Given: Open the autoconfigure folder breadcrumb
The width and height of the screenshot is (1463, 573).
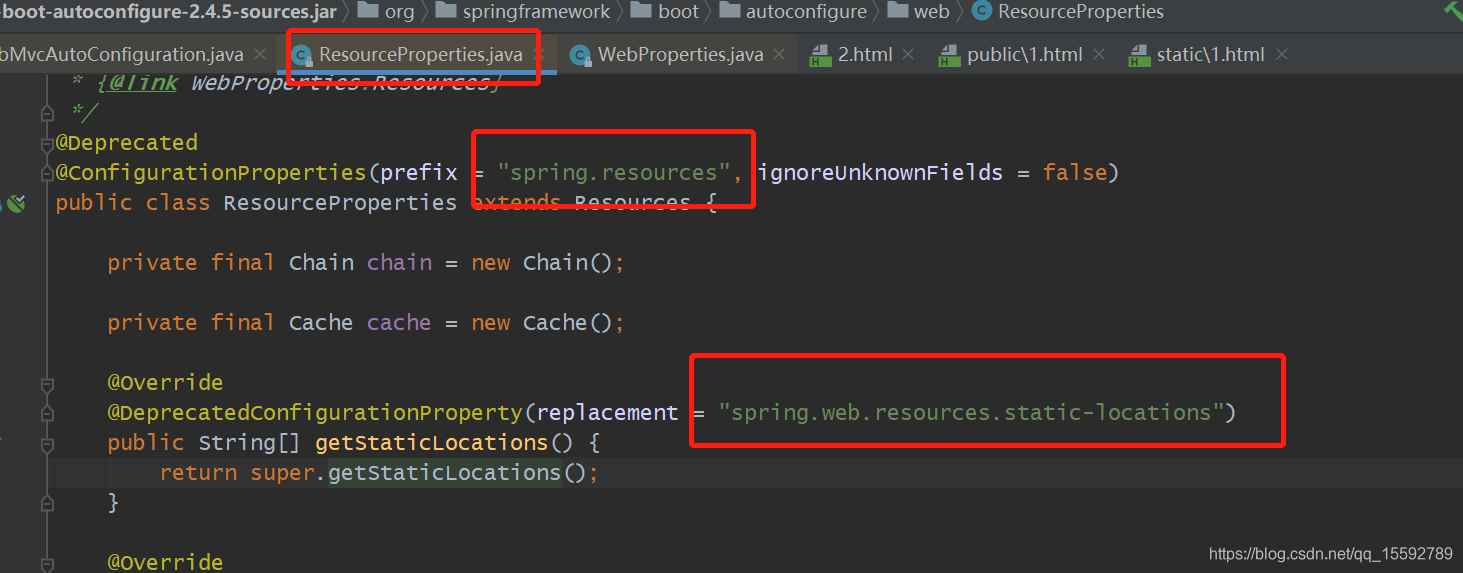Looking at the screenshot, I should pyautogui.click(x=794, y=12).
